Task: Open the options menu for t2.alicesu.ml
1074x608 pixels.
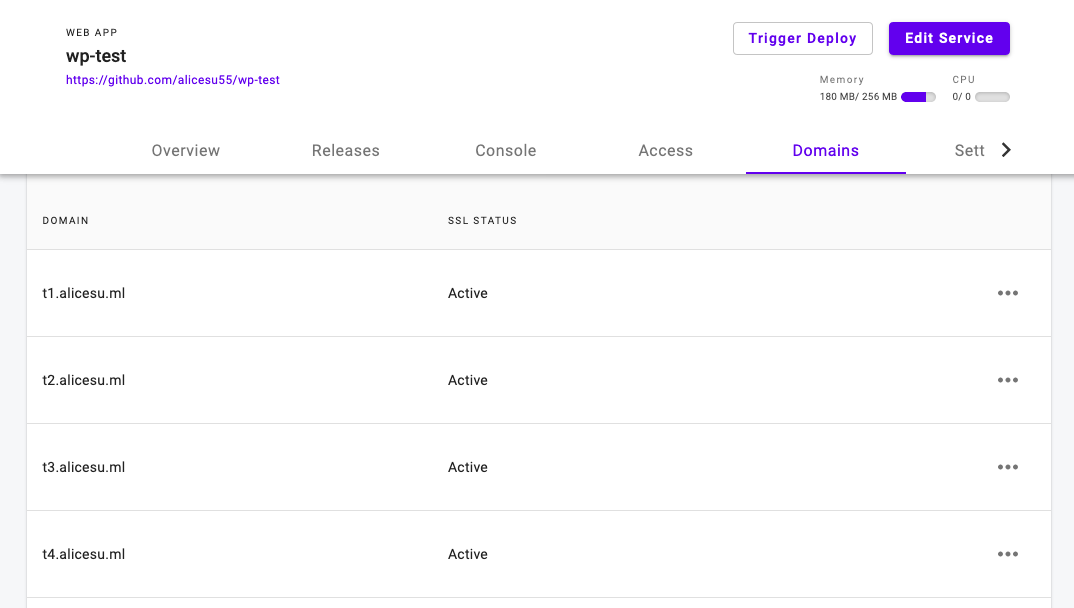Action: pyautogui.click(x=1007, y=380)
